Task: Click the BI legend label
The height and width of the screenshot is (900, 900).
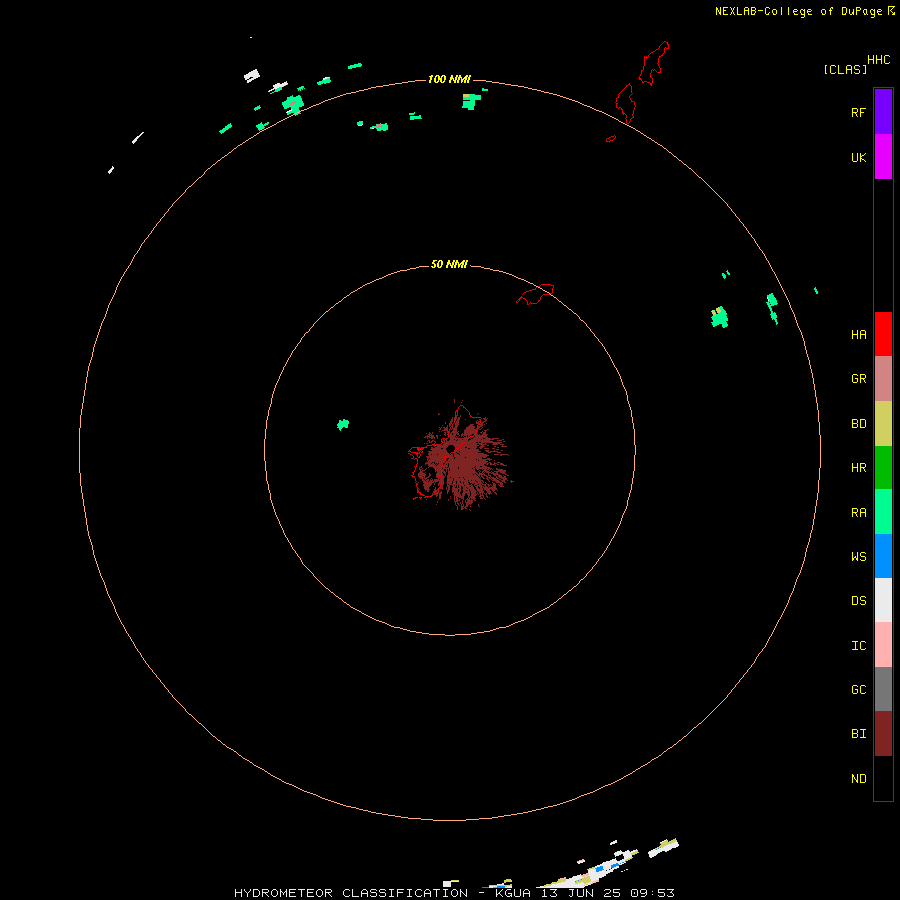Action: (x=858, y=734)
